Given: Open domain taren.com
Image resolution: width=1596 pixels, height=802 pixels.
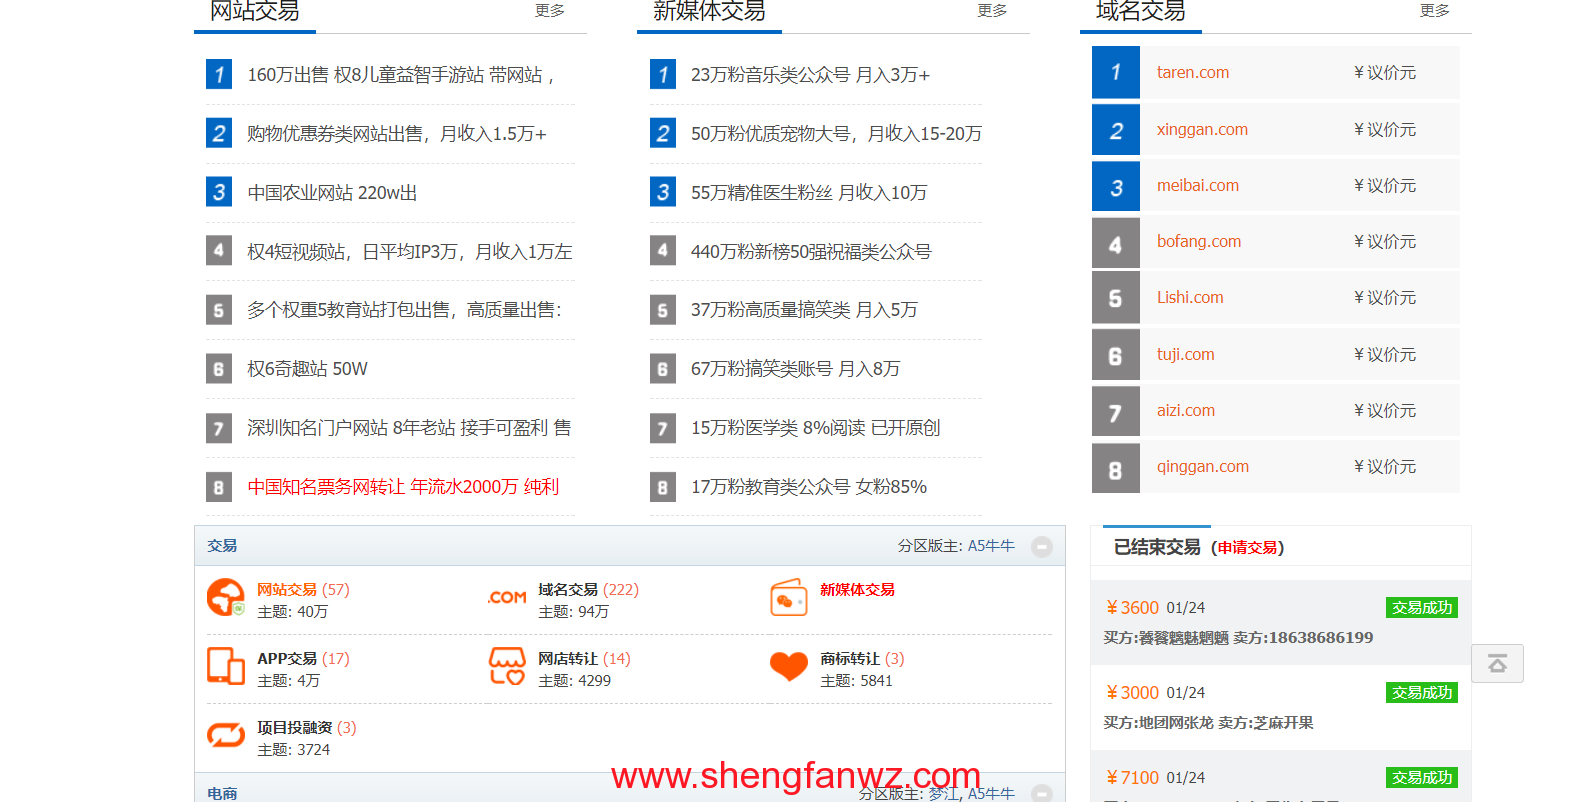Looking at the screenshot, I should click(1193, 72).
